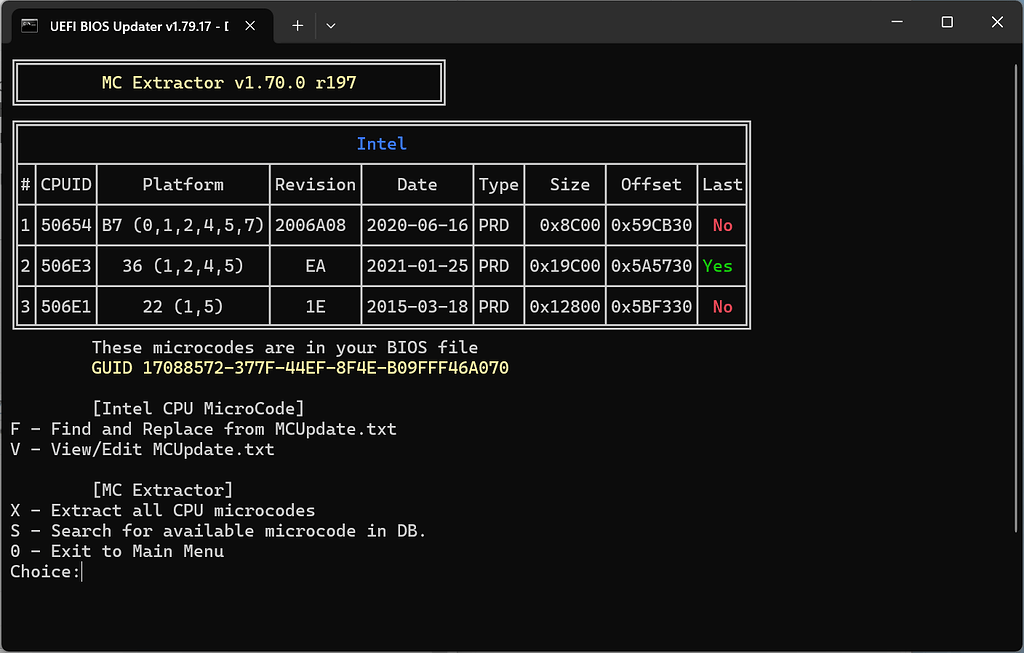Click offset value 0x5BF330
The image size is (1024, 653).
tap(651, 307)
